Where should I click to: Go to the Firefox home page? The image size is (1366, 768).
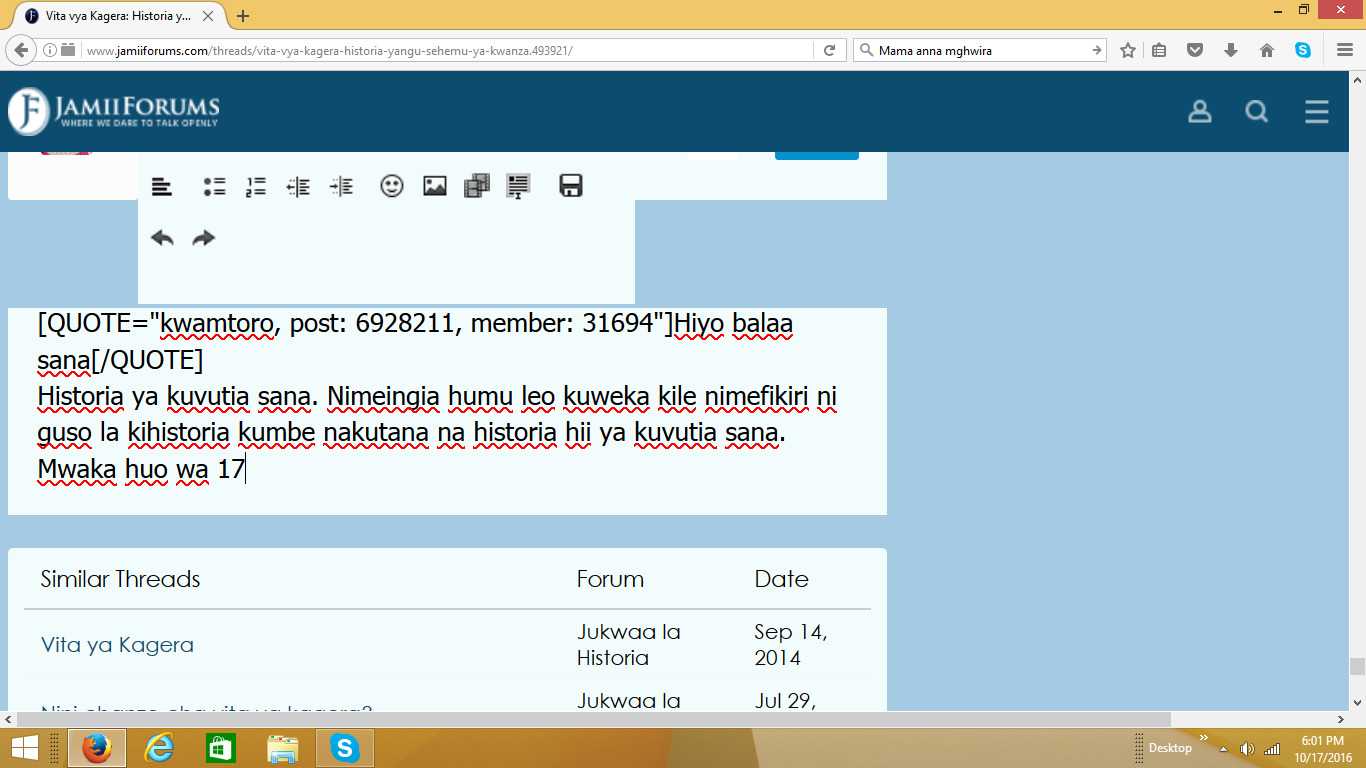[1267, 50]
